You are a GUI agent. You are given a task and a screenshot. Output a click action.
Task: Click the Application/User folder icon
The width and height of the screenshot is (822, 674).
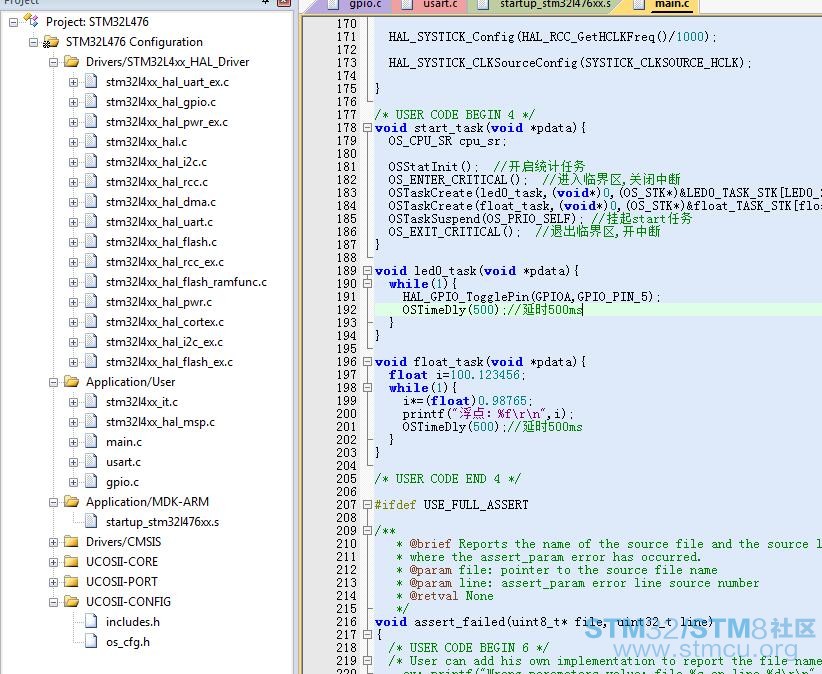point(71,382)
